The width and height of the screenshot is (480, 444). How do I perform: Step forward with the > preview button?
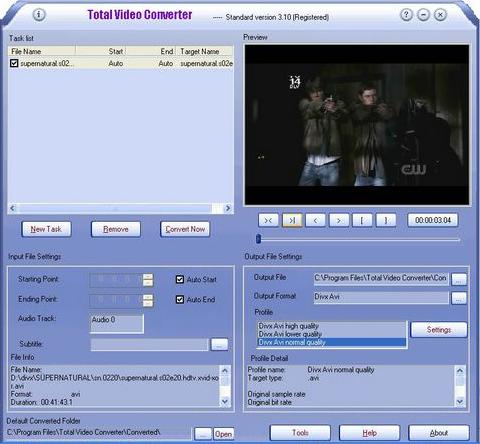339,220
